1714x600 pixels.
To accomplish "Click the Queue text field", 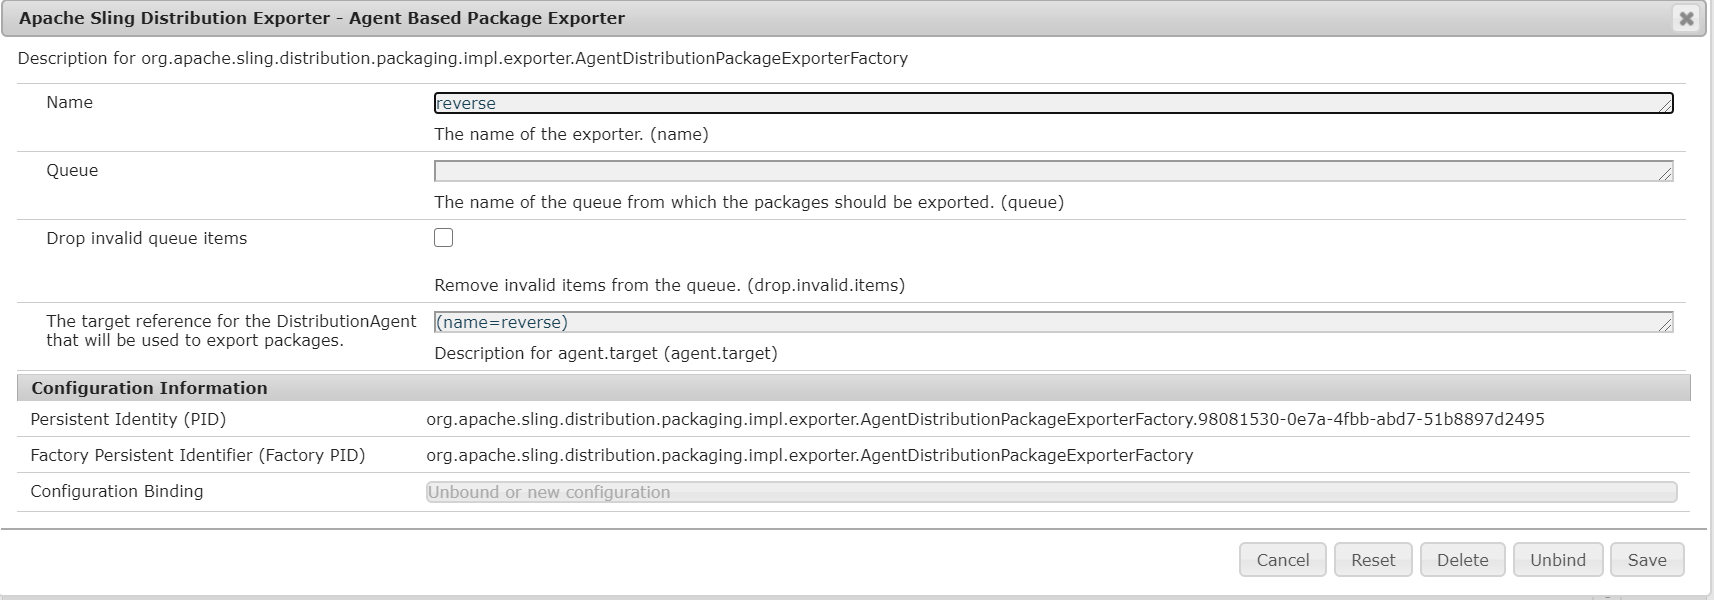I will pos(1050,171).
